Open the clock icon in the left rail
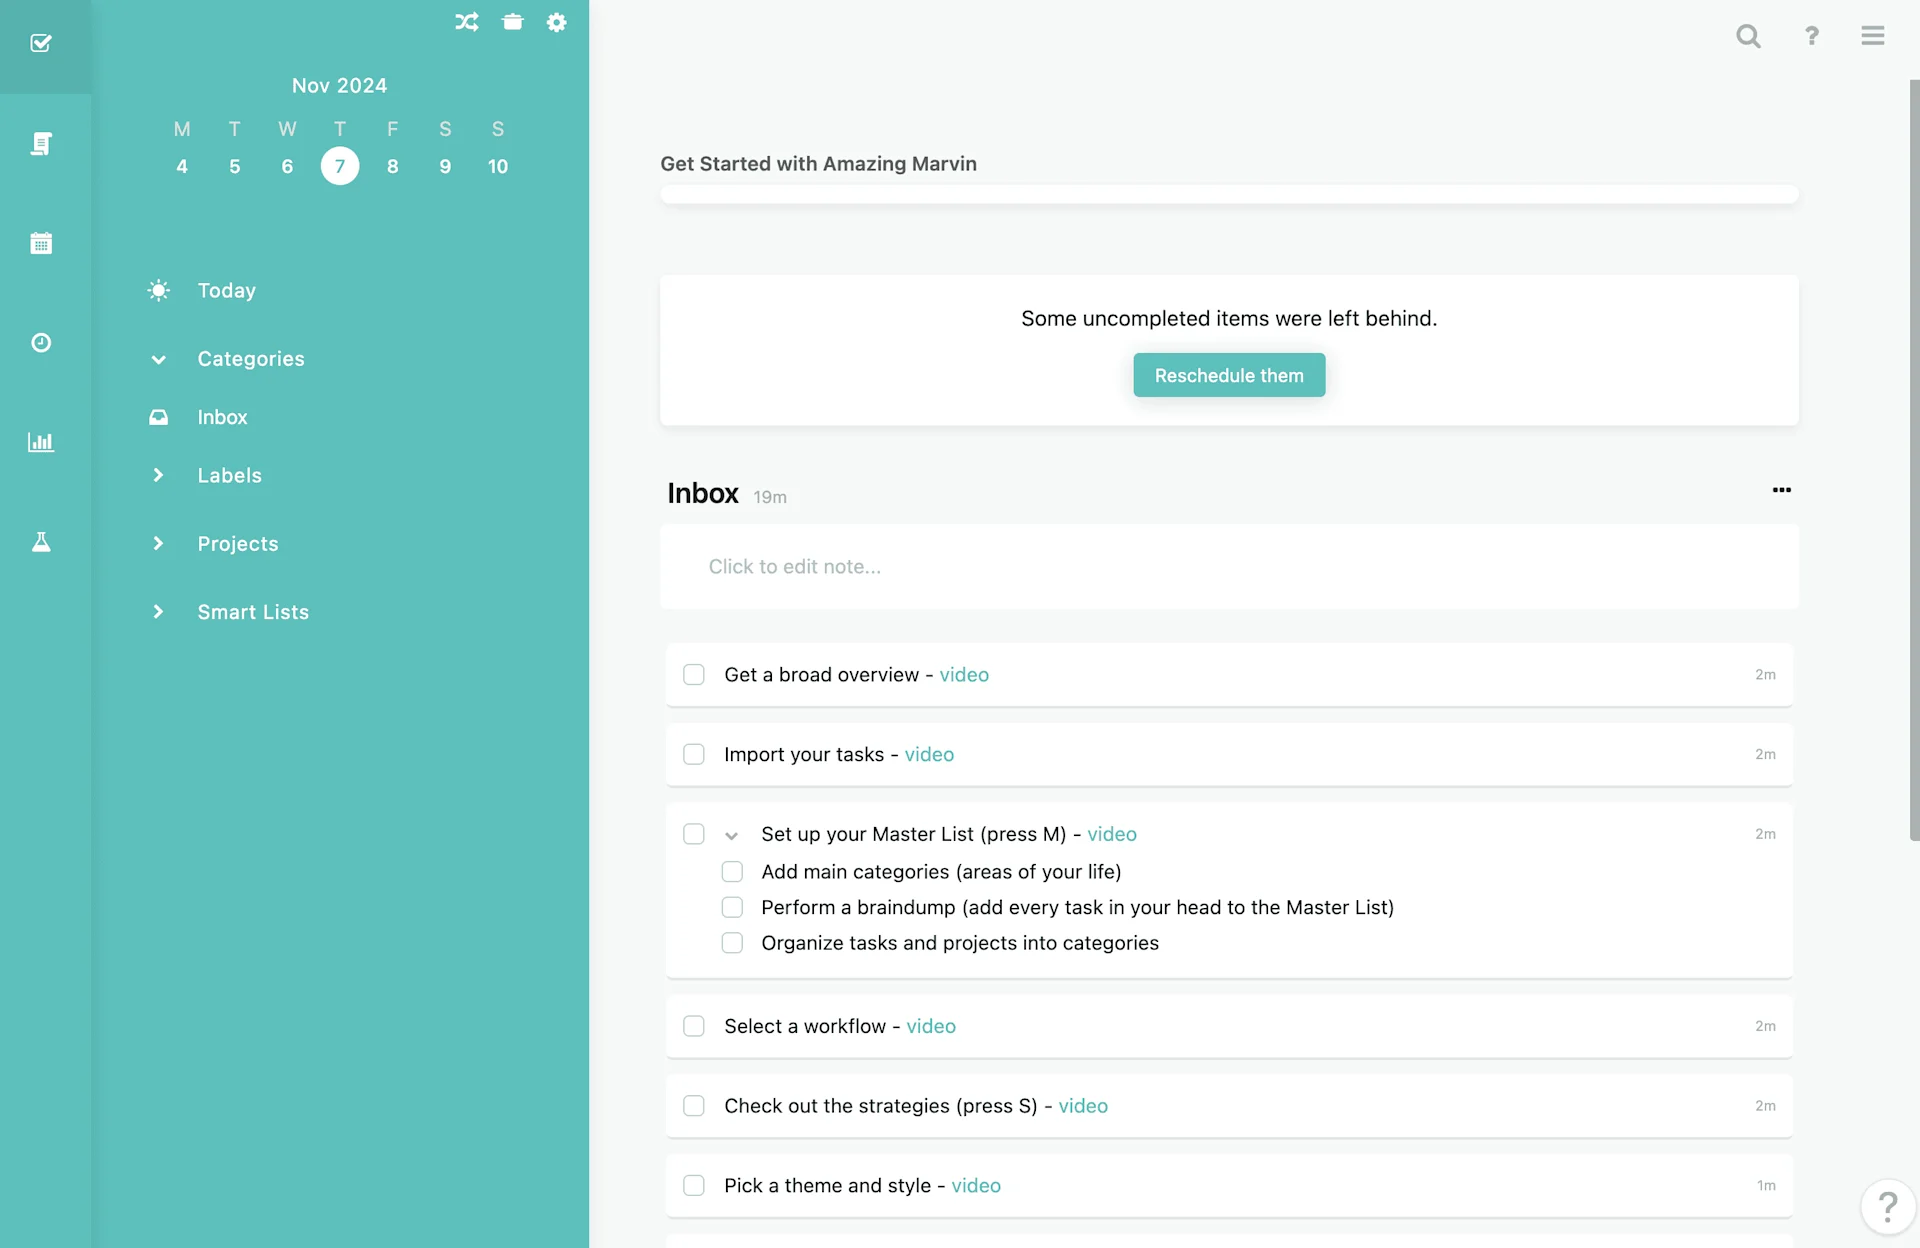 click(41, 343)
